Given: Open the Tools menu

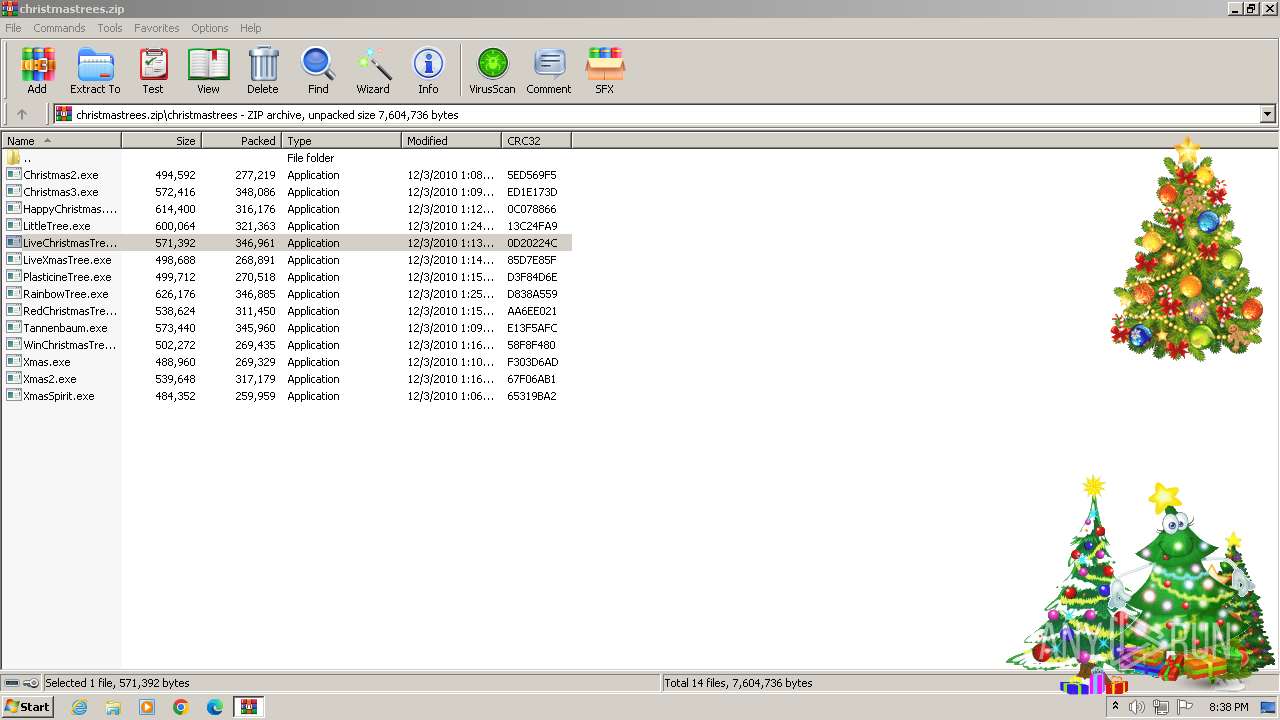Looking at the screenshot, I should (110, 28).
